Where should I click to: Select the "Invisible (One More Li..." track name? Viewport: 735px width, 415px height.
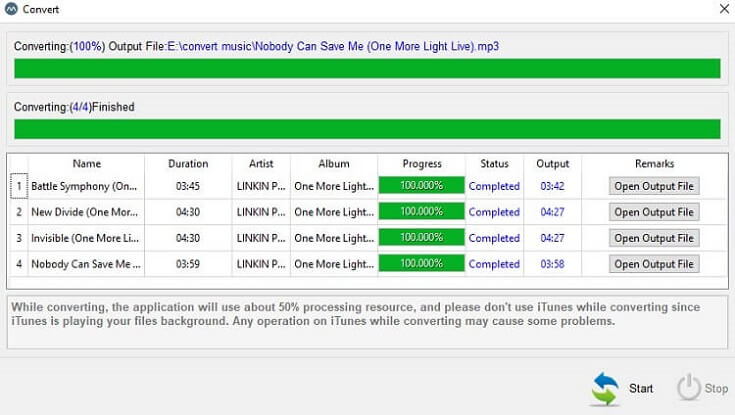85,238
